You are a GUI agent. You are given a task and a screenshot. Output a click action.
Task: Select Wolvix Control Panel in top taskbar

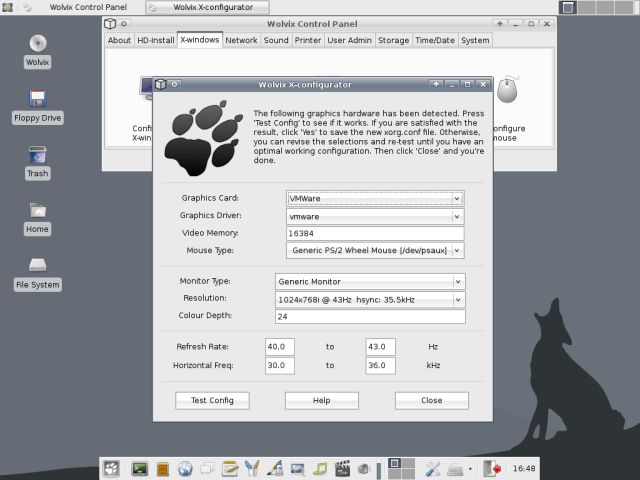[81, 7]
